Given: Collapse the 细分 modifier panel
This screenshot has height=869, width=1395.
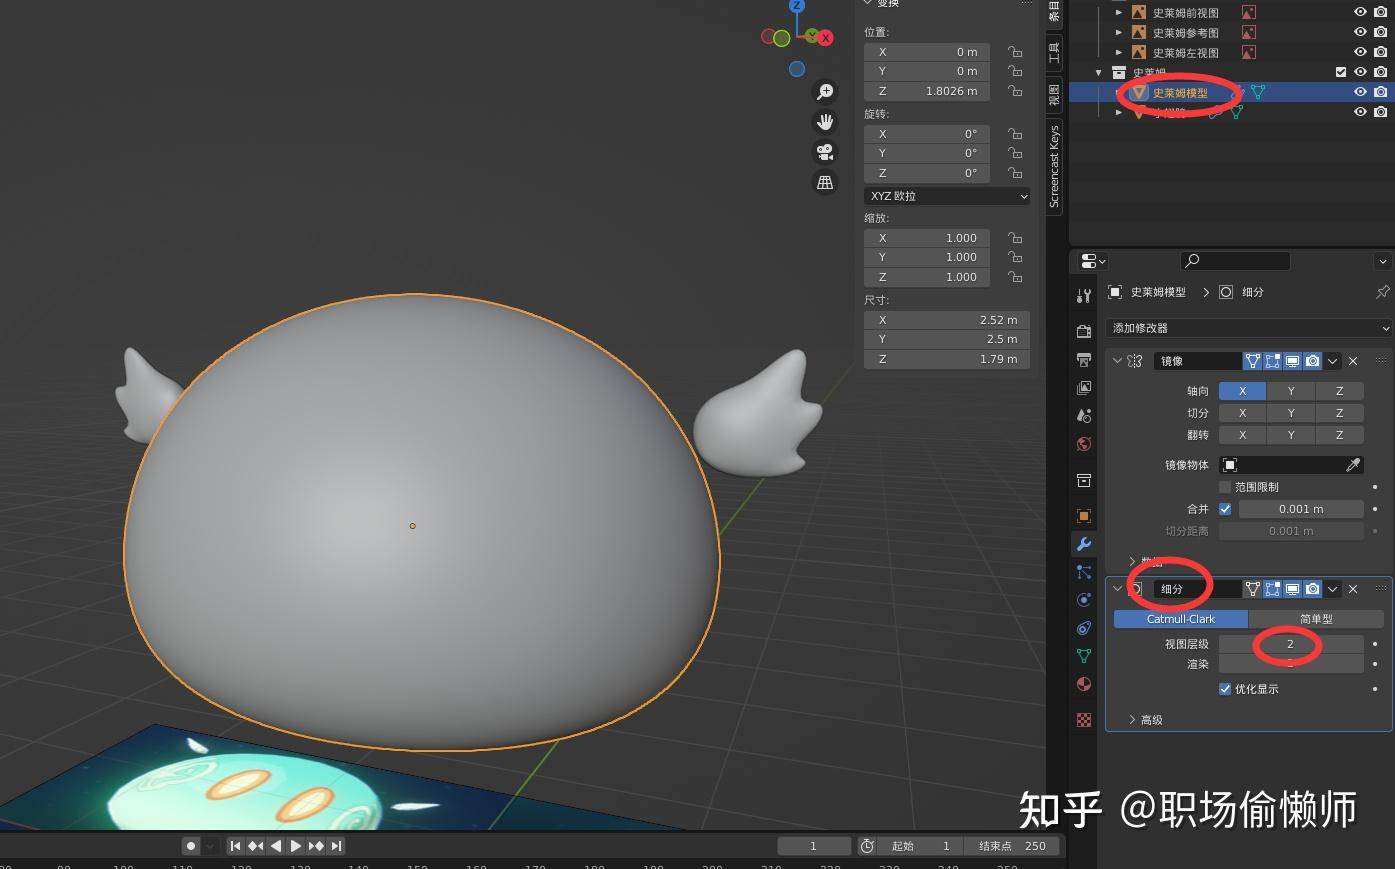Looking at the screenshot, I should point(1118,589).
